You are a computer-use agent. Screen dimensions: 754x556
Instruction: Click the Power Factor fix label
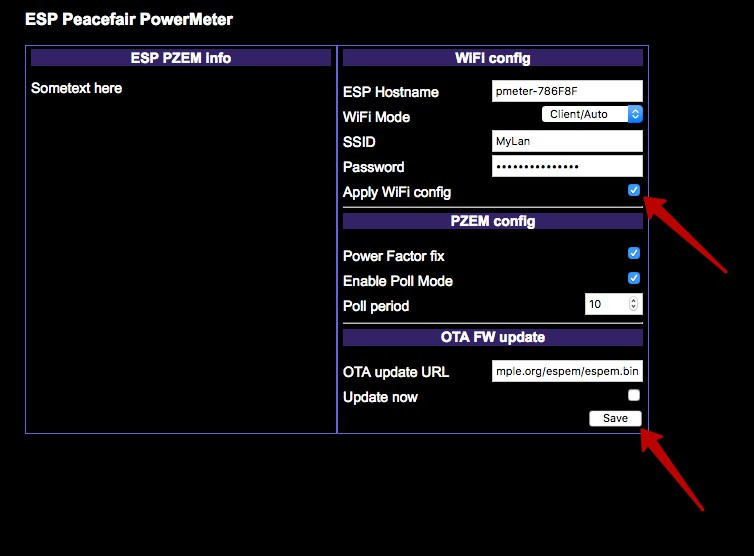click(393, 256)
